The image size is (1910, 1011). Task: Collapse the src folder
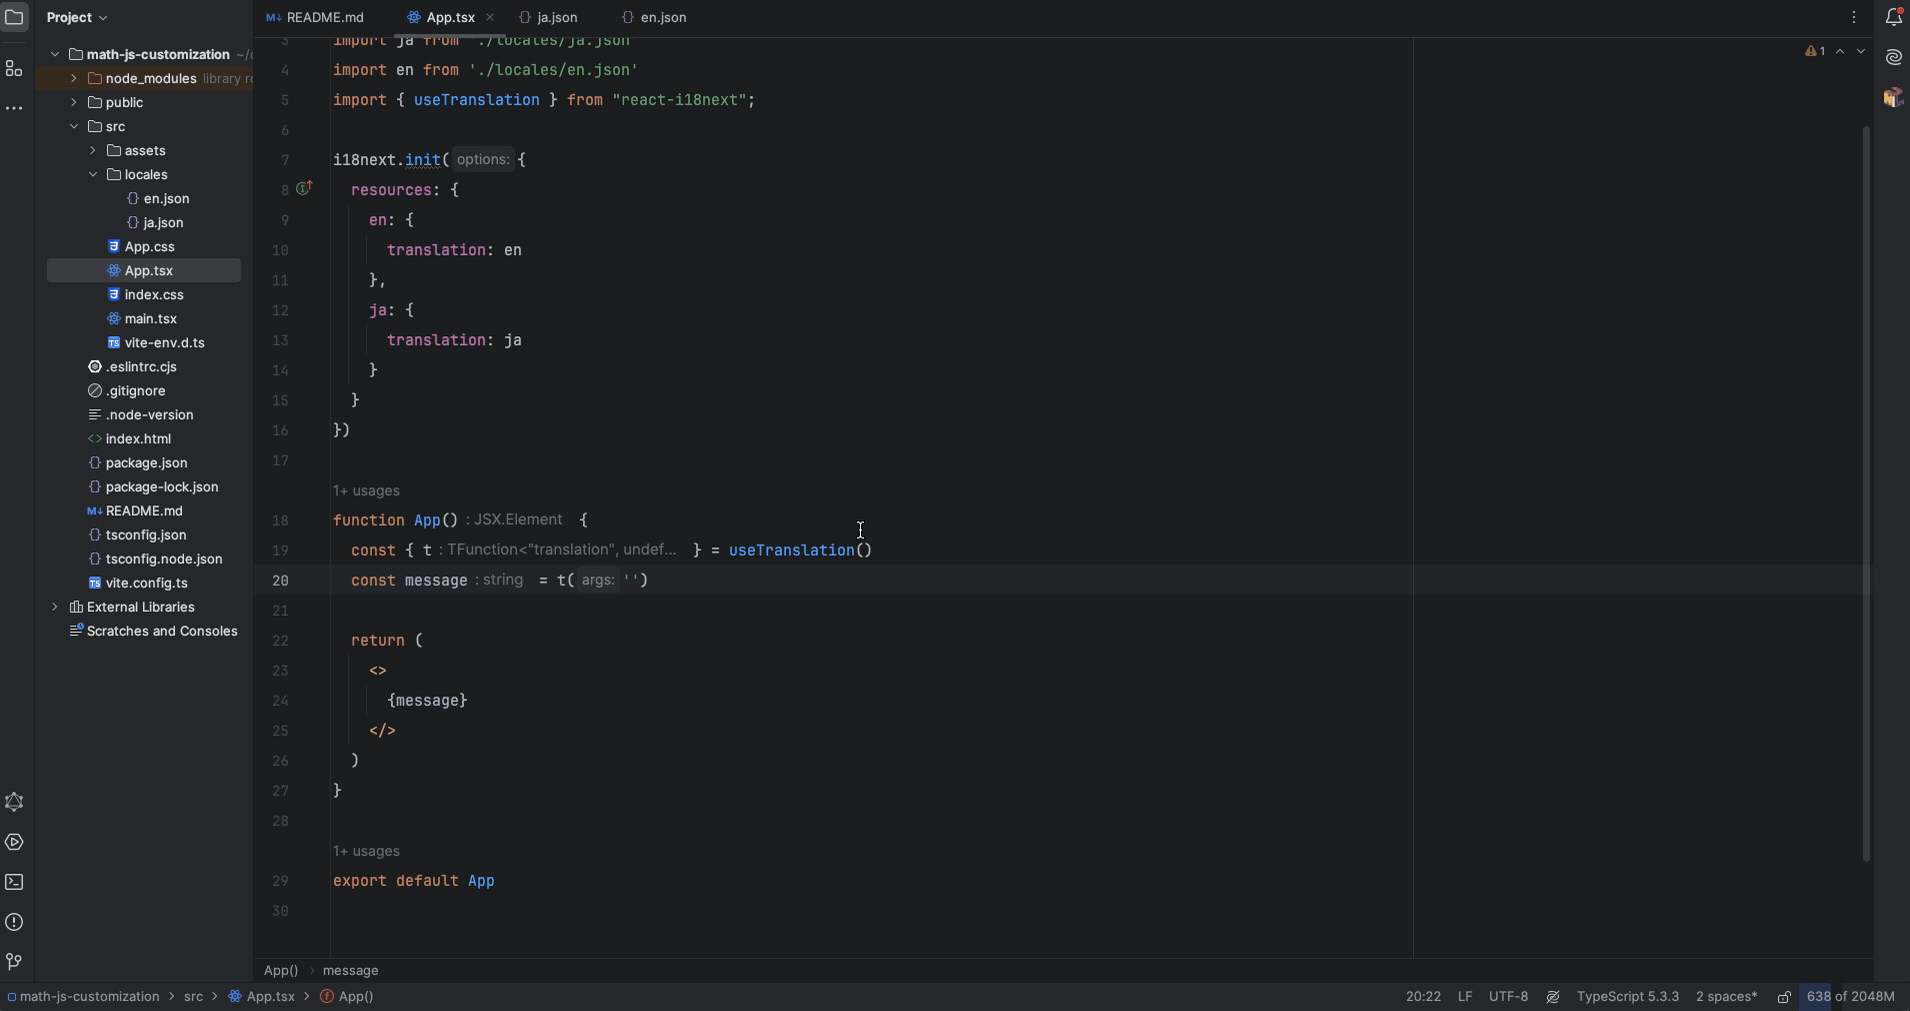(74, 126)
